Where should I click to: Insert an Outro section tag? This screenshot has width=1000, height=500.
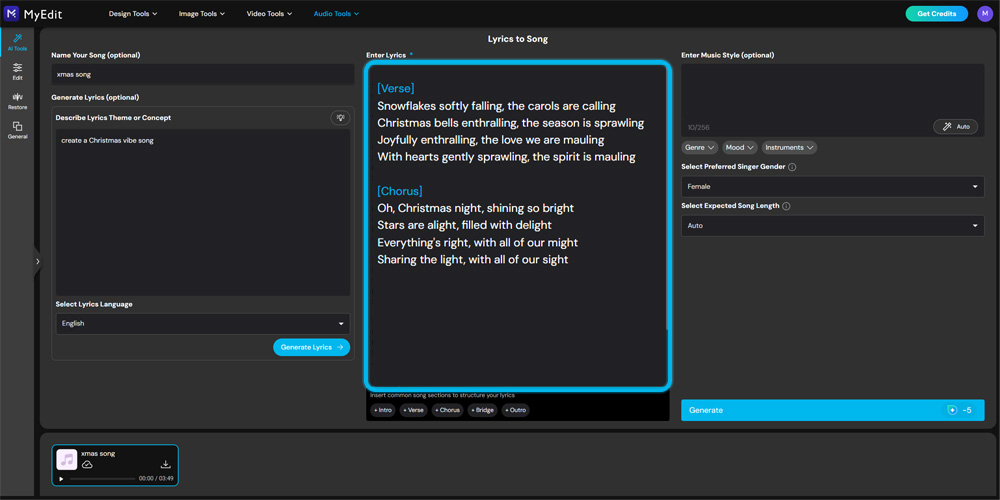[x=515, y=410]
